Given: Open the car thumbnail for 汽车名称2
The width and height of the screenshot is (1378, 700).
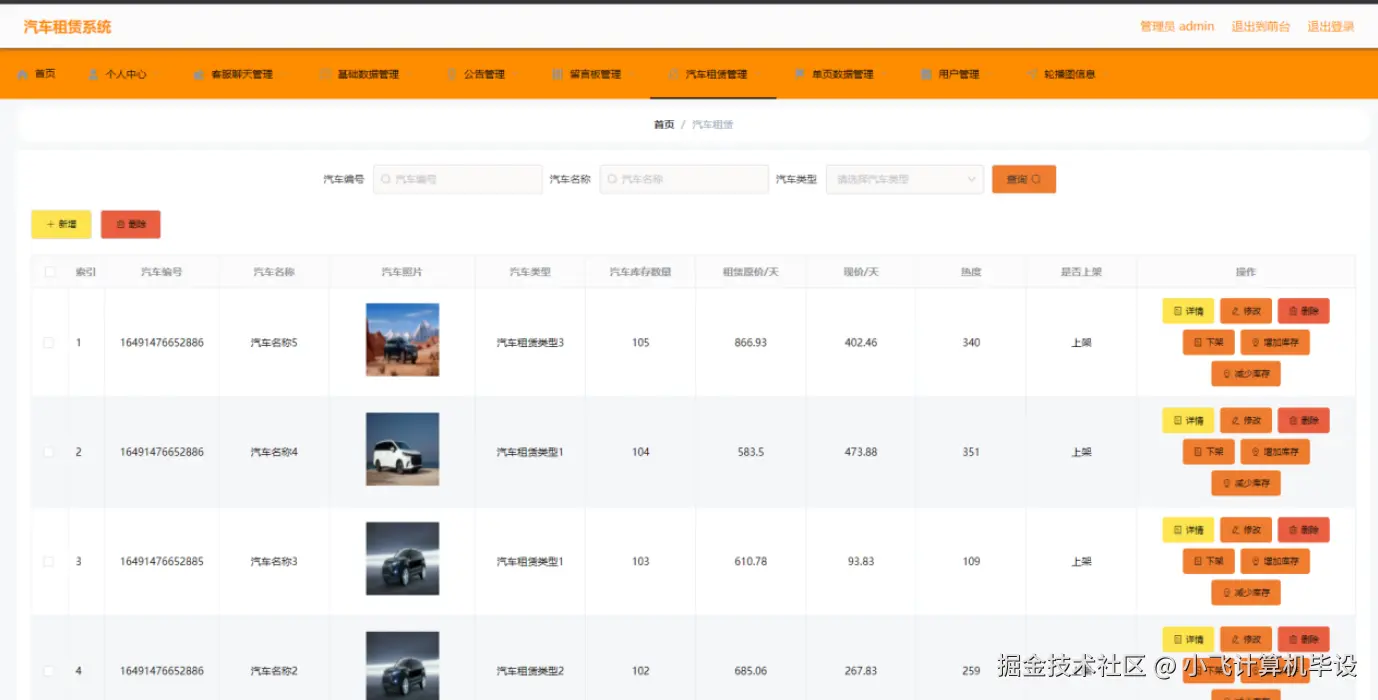Looking at the screenshot, I should 402,666.
